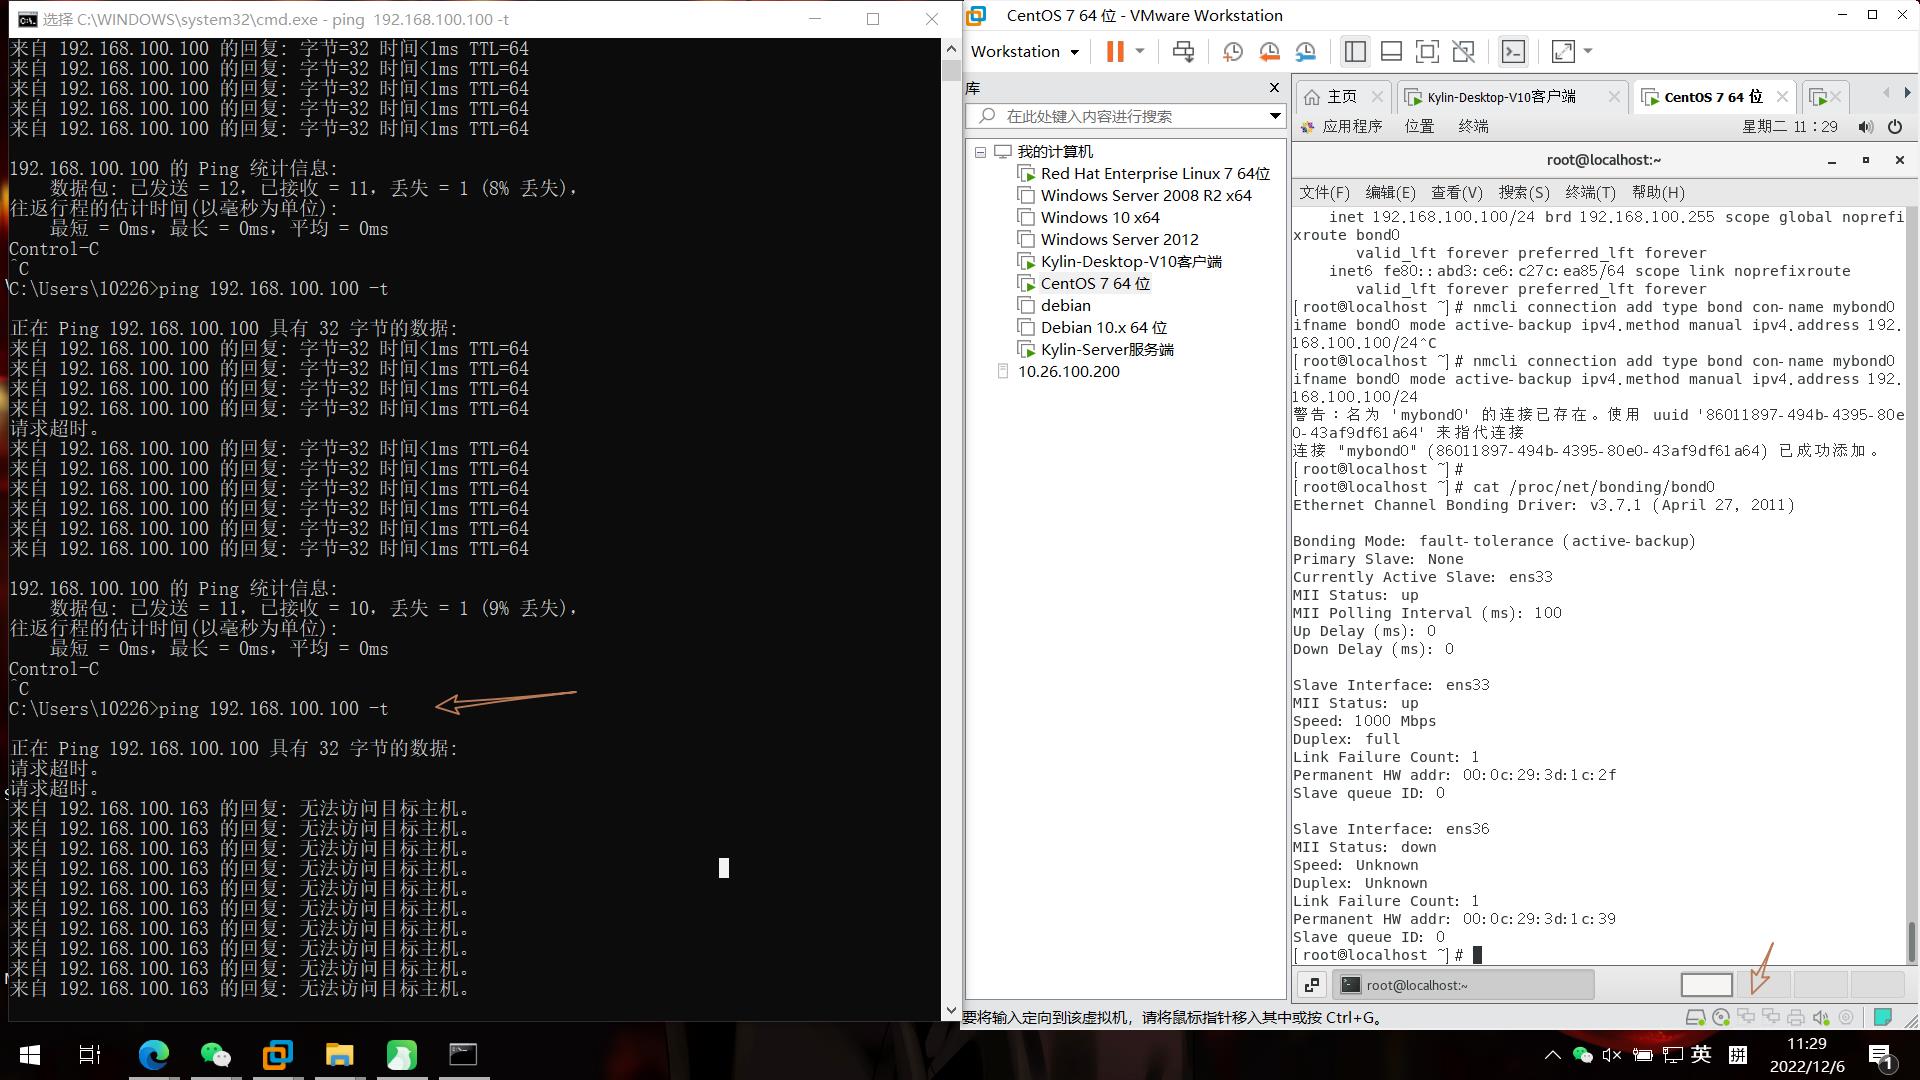Image resolution: width=1920 pixels, height=1080 pixels.
Task: Click the show-desktop icon in CentOS panel
Action: coord(1311,985)
